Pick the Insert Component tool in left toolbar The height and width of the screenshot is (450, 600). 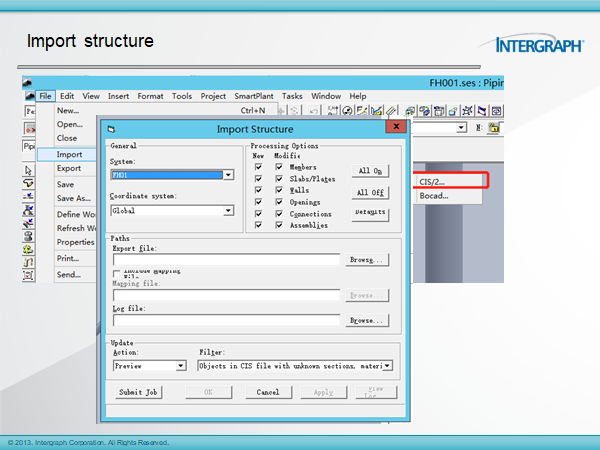pos(28,210)
